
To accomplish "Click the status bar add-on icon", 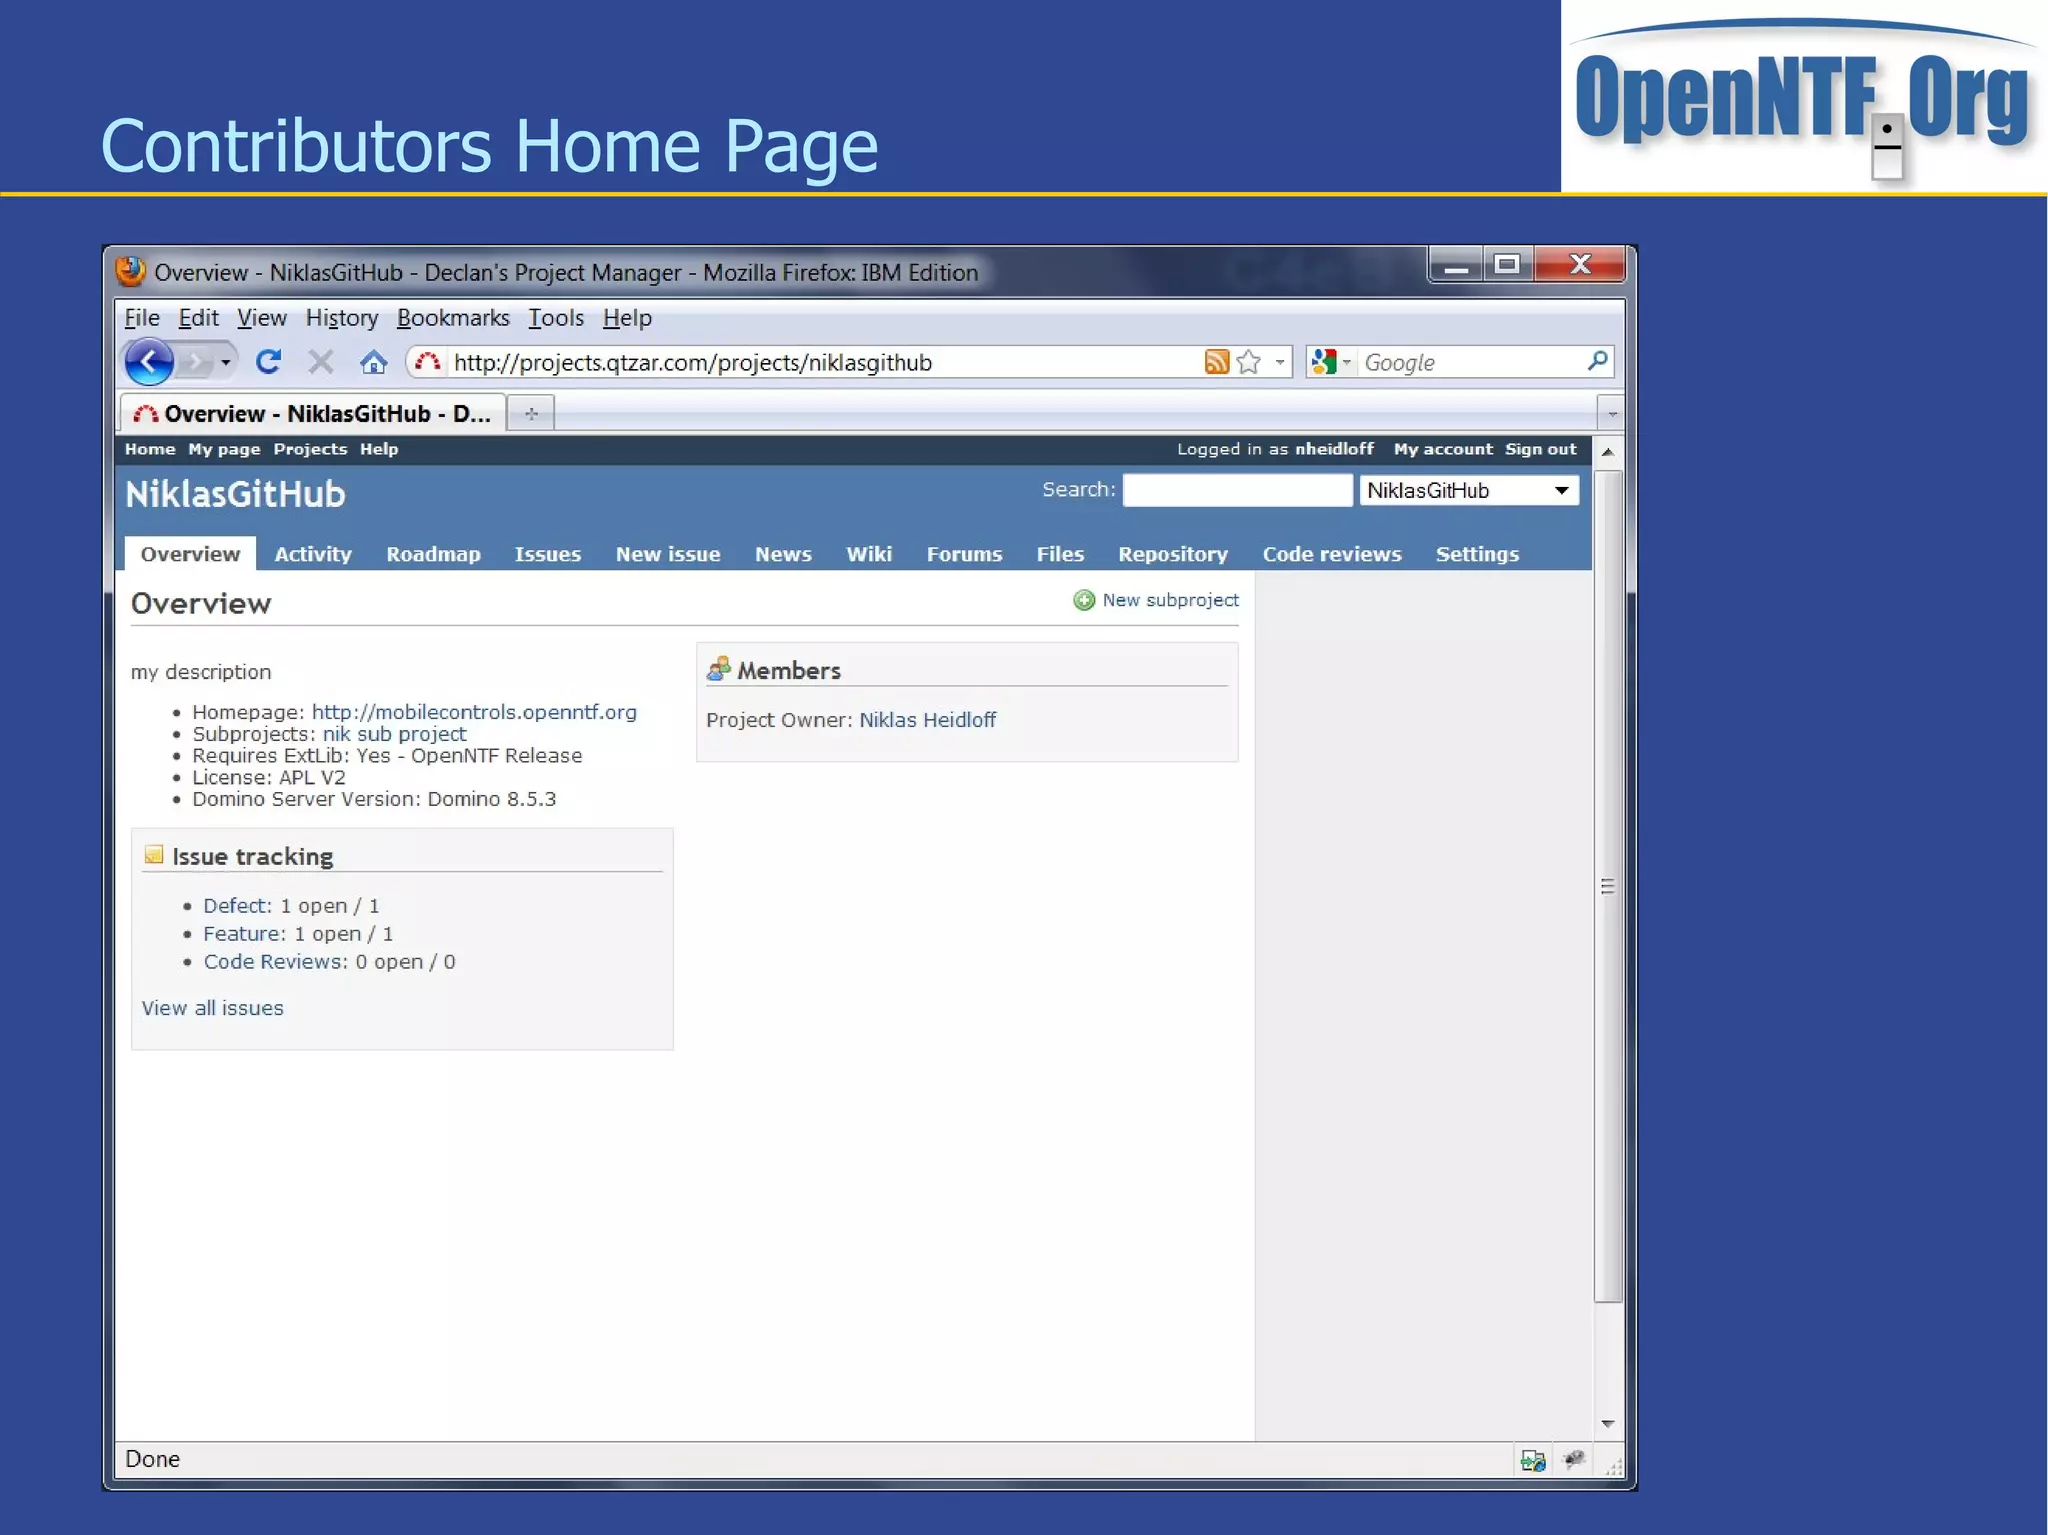I will [x=1574, y=1460].
